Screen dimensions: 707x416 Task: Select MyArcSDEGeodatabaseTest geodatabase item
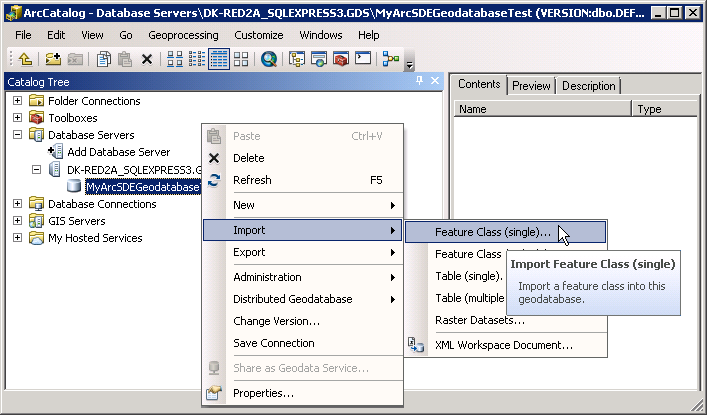pyautogui.click(x=143, y=187)
